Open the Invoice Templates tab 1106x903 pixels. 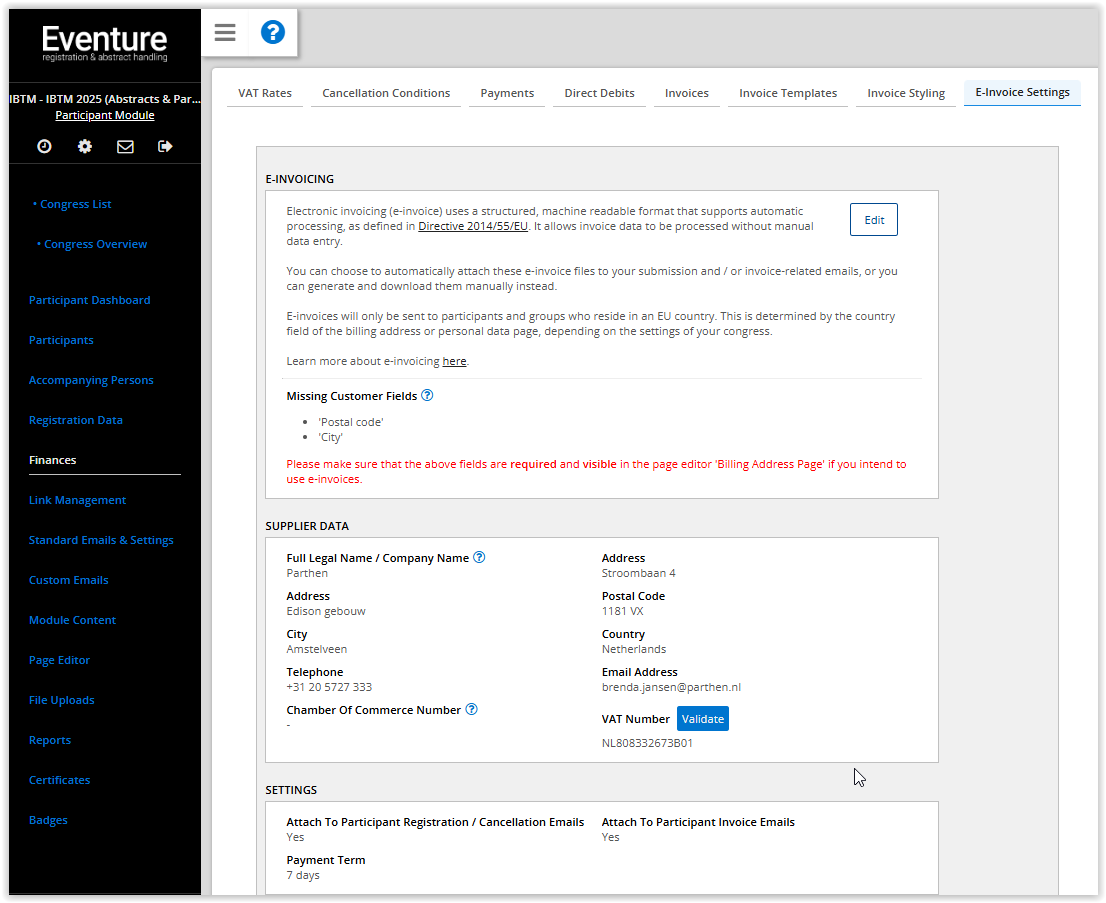click(788, 93)
